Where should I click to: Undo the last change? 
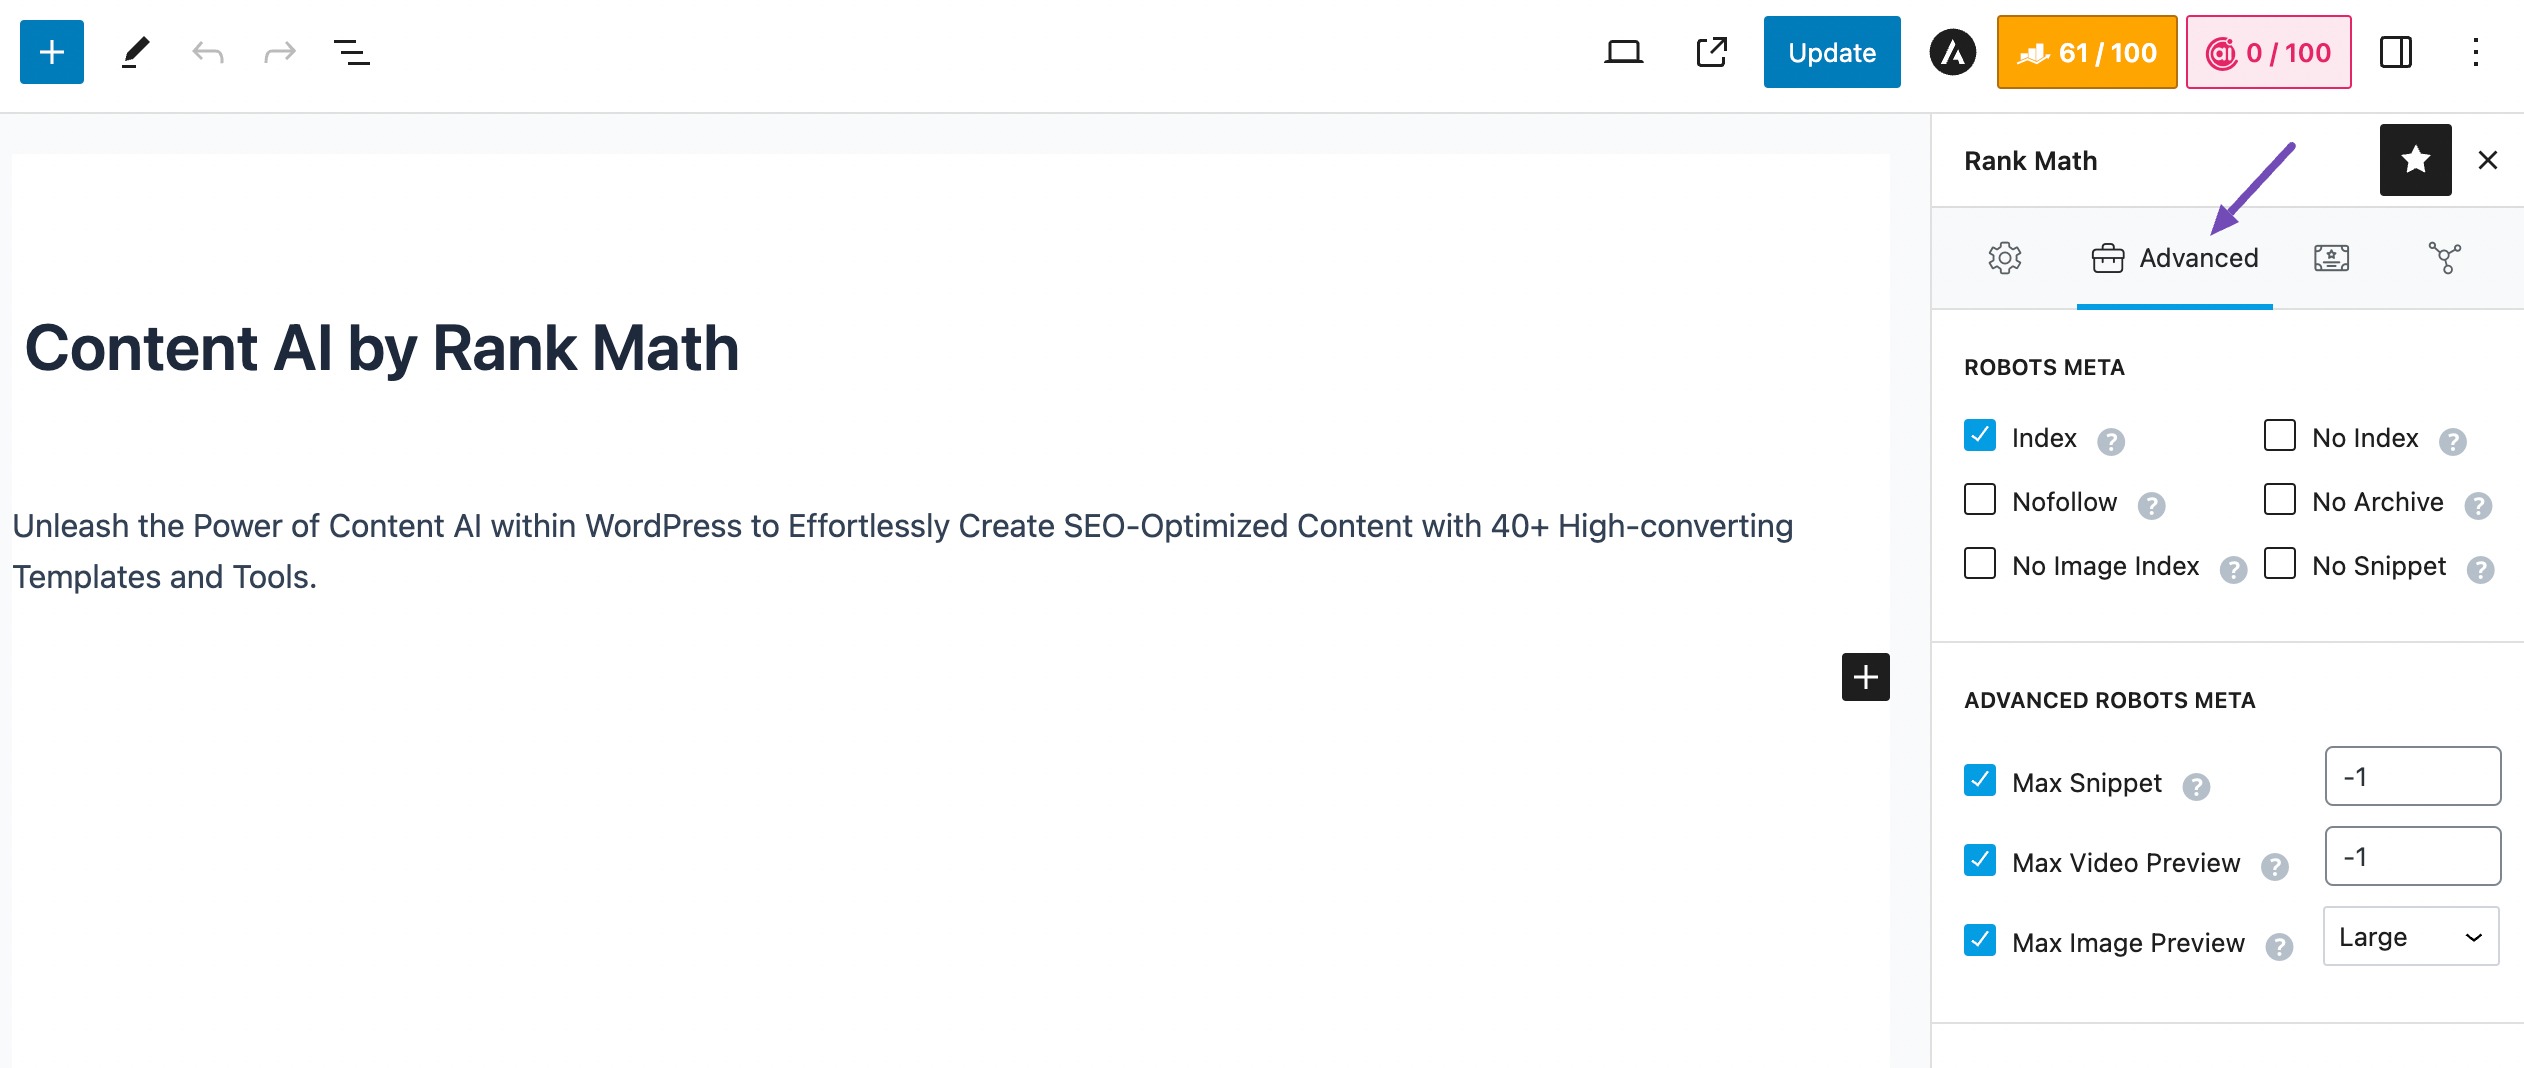tap(208, 52)
